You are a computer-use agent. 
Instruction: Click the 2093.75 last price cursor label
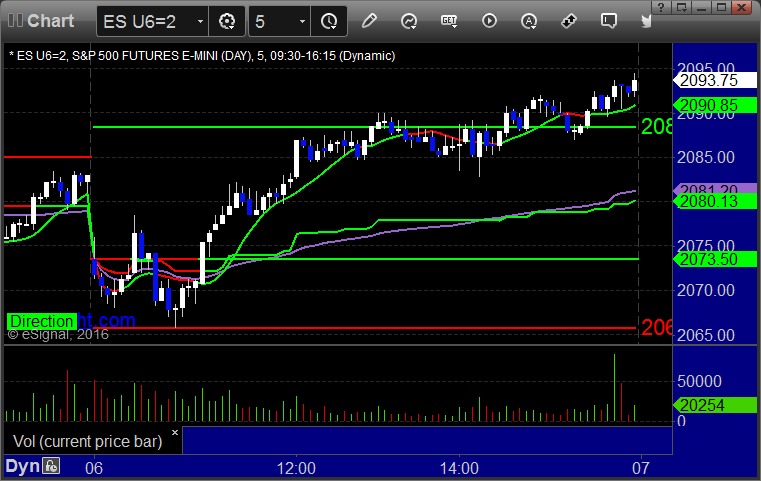715,80
